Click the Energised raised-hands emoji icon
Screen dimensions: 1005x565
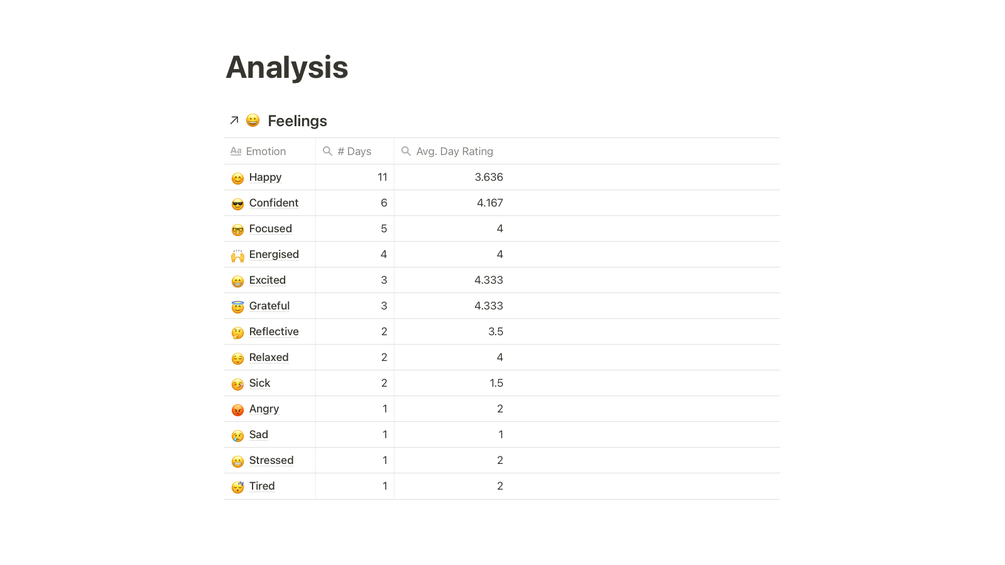[x=237, y=255]
